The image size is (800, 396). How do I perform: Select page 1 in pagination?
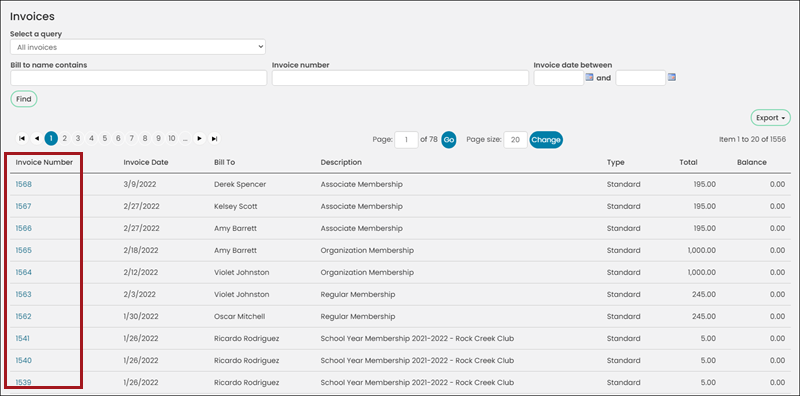[x=51, y=138]
